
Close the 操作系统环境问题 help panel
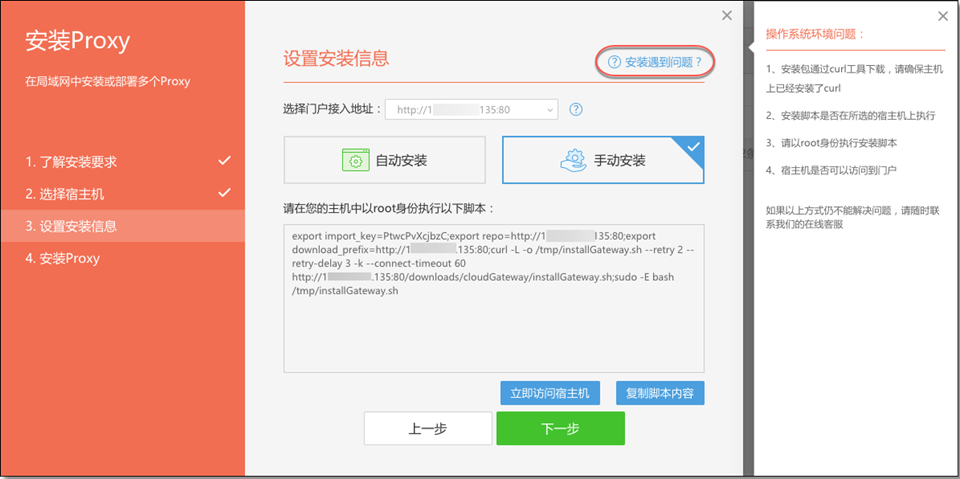point(943,17)
